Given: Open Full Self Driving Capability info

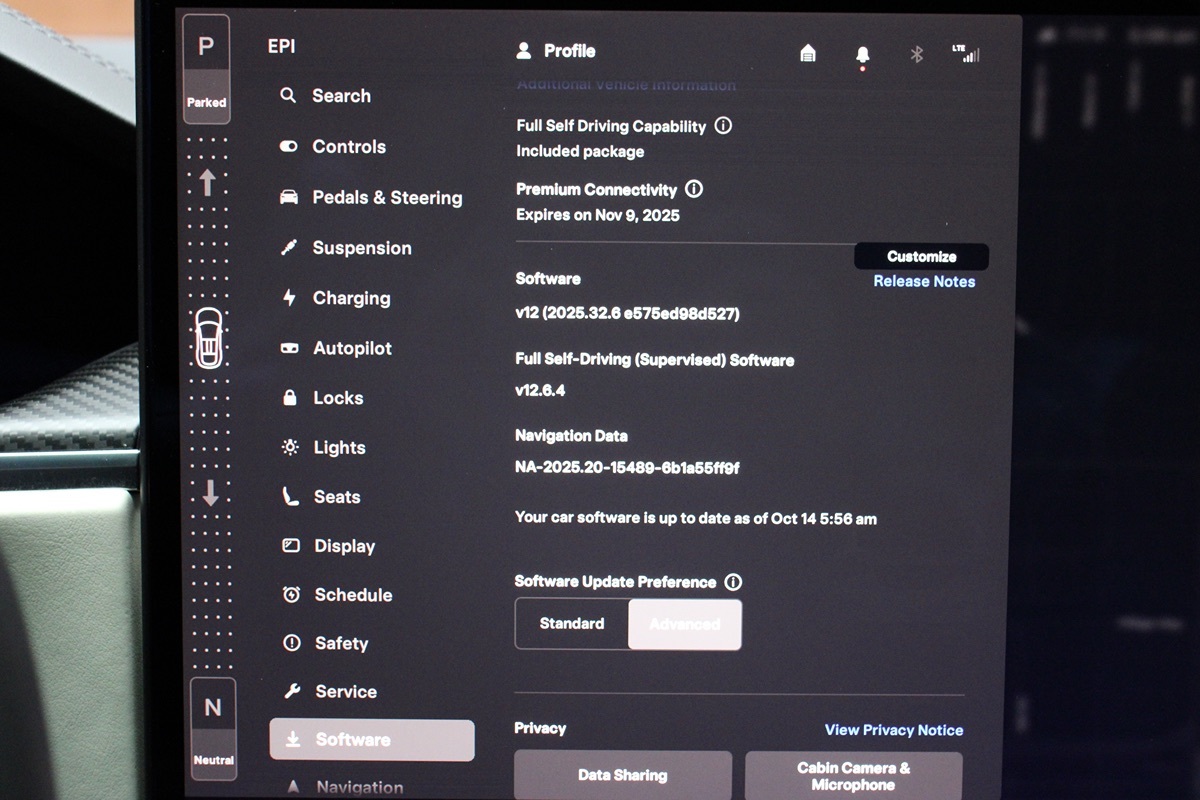Looking at the screenshot, I should point(724,126).
